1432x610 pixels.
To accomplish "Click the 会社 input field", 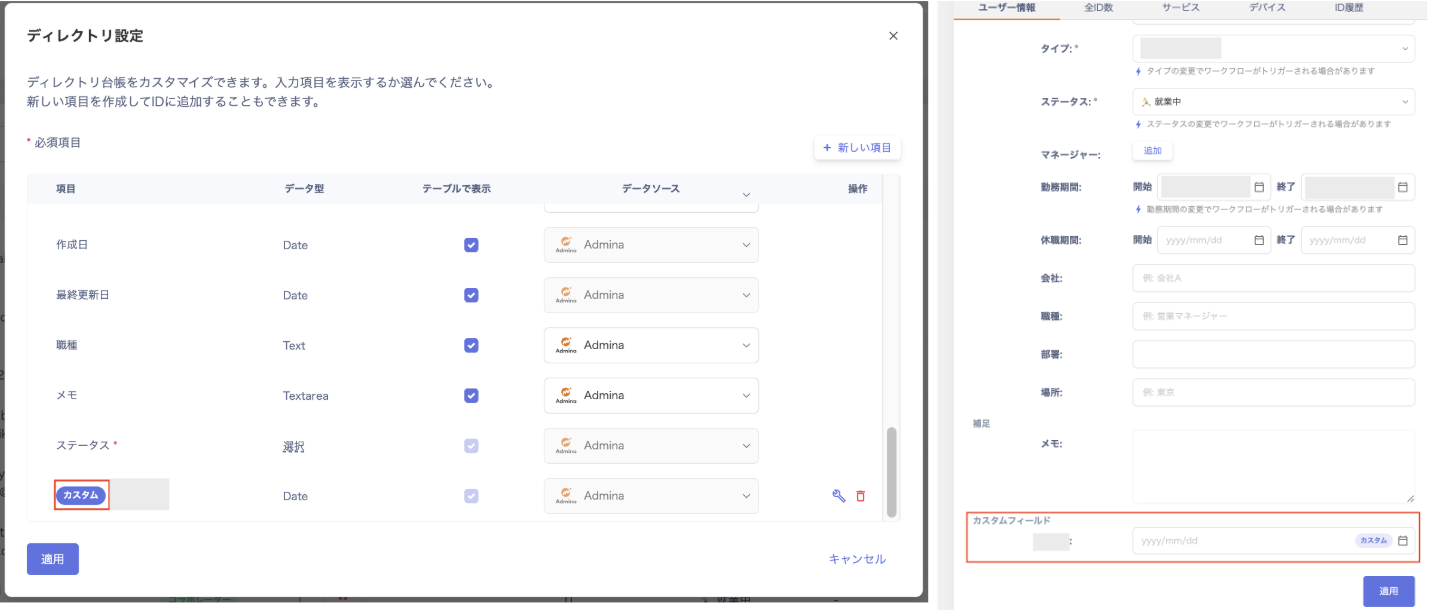I will [x=1273, y=278].
